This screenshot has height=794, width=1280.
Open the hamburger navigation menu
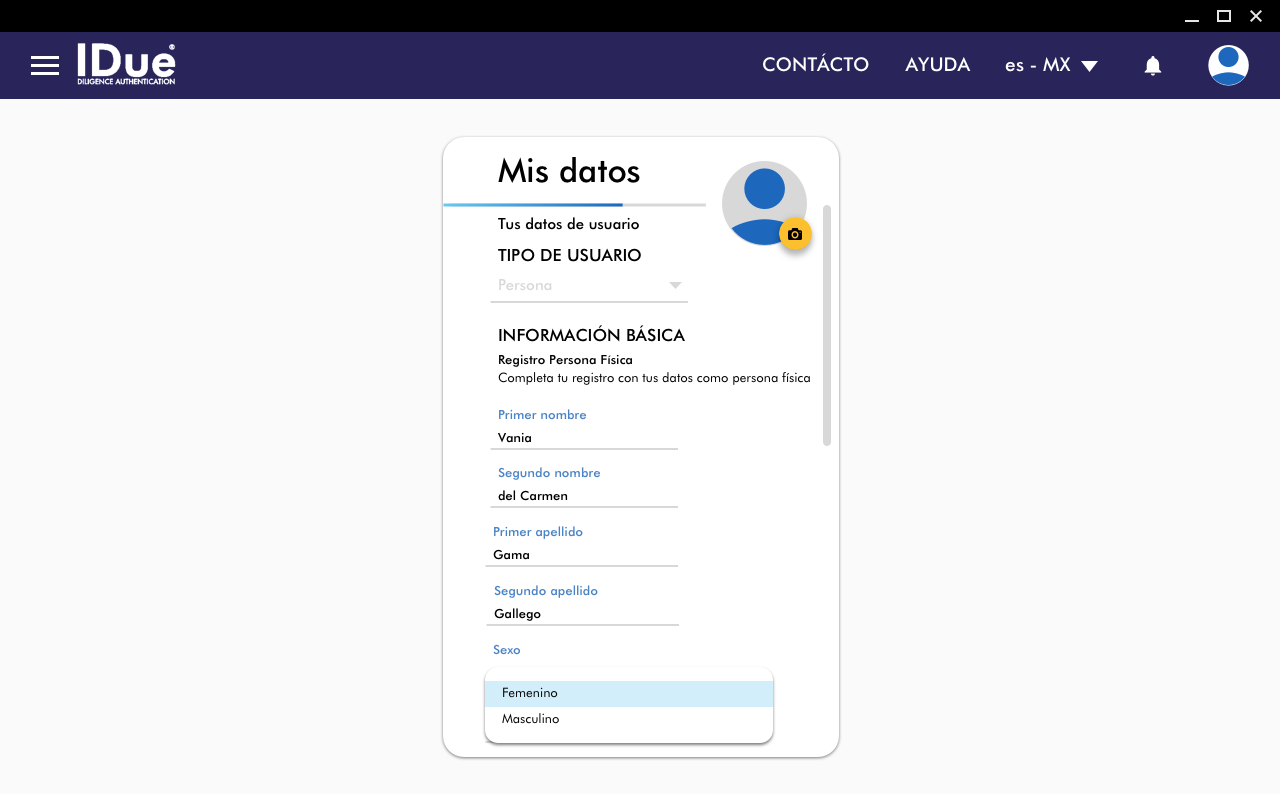pos(45,66)
